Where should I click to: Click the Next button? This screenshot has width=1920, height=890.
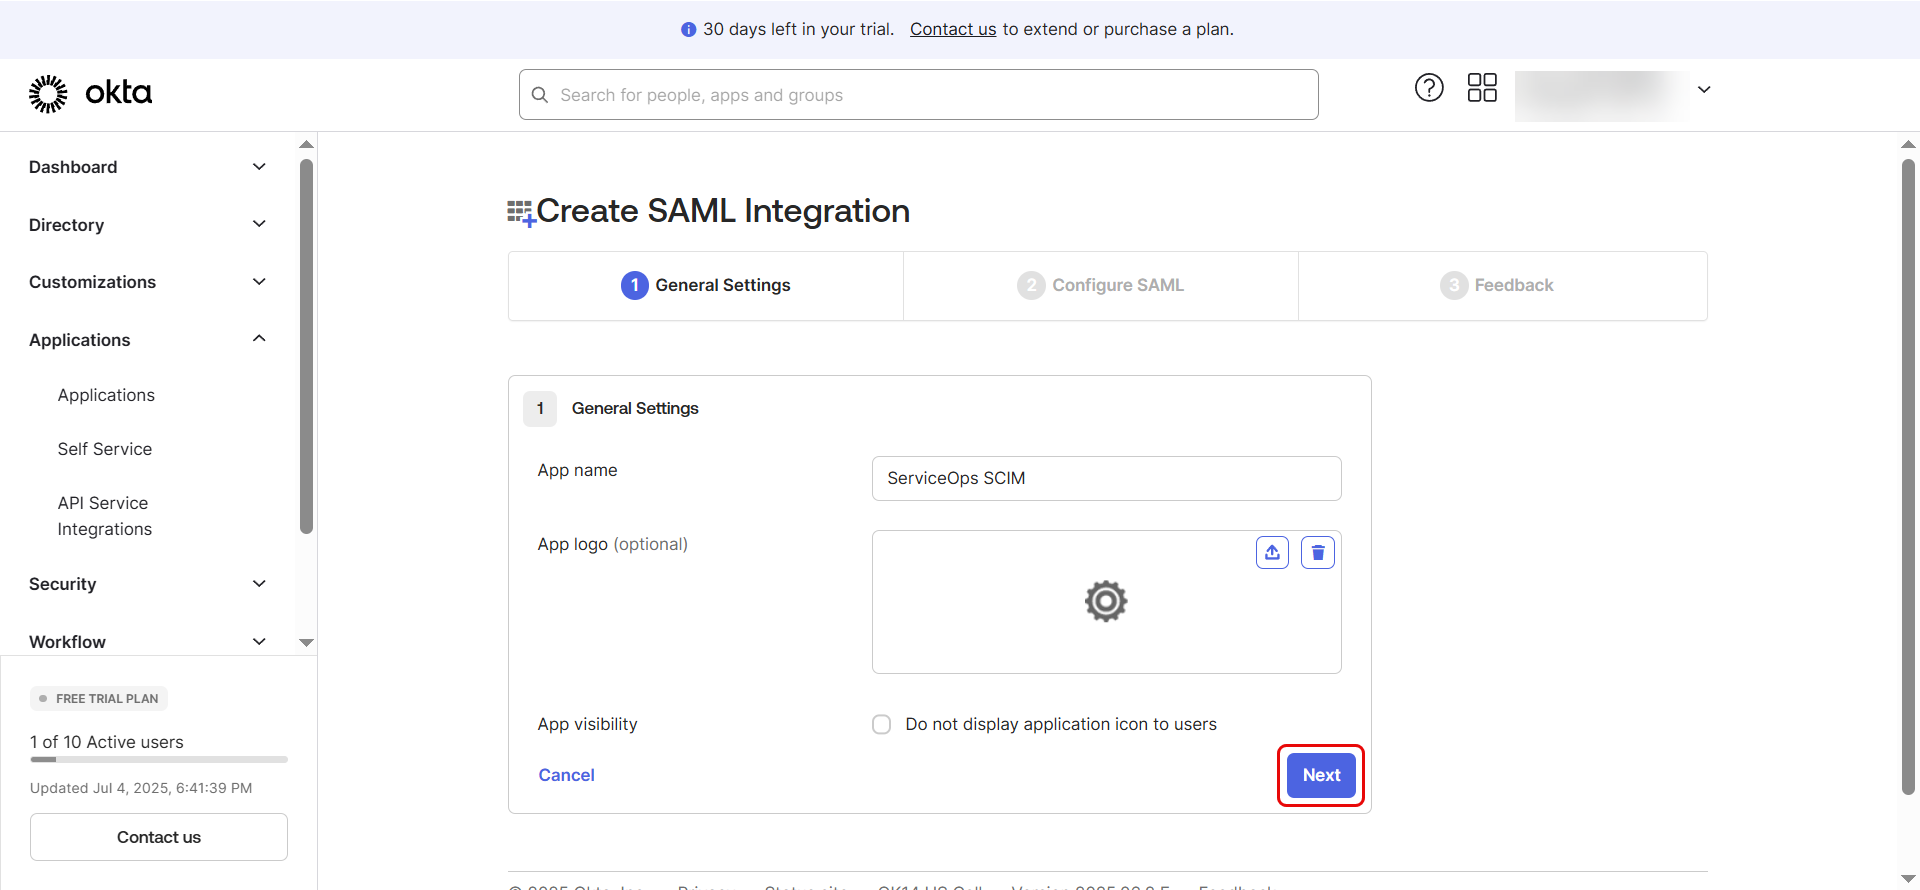[1321, 775]
